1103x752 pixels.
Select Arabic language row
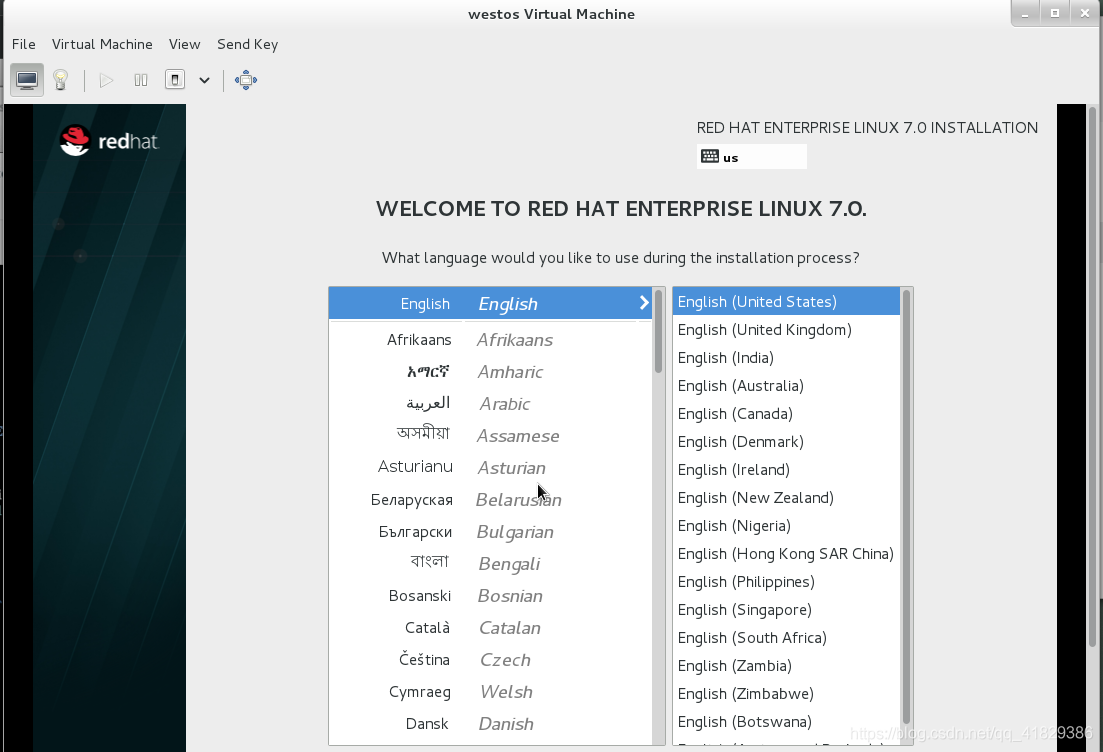(x=490, y=404)
